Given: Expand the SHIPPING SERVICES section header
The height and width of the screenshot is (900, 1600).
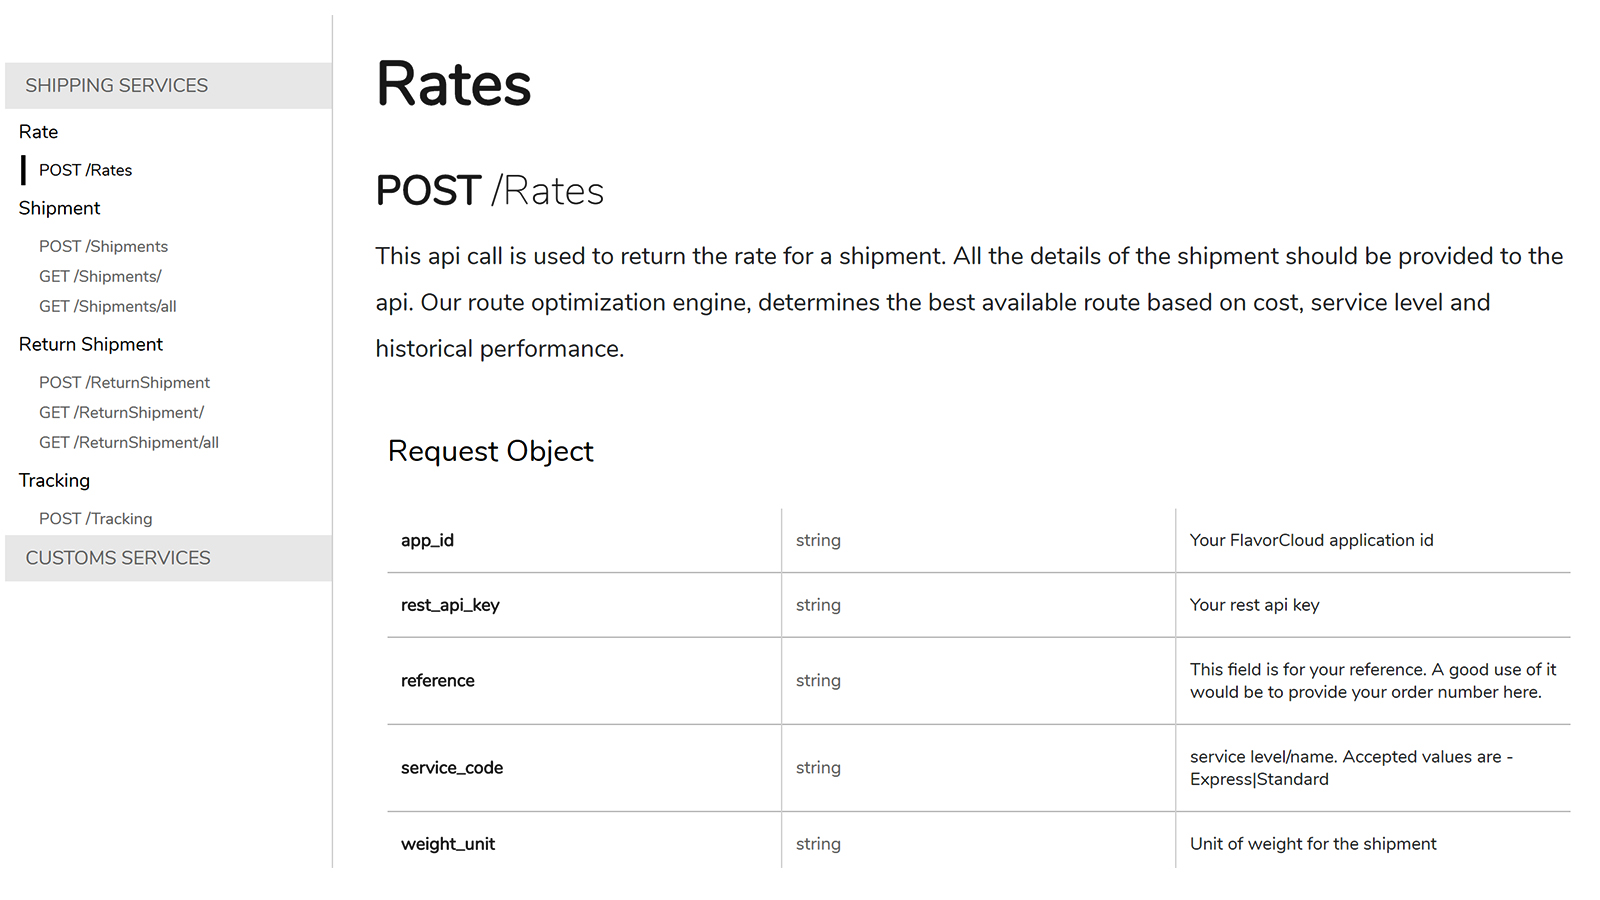Looking at the screenshot, I should pos(117,86).
